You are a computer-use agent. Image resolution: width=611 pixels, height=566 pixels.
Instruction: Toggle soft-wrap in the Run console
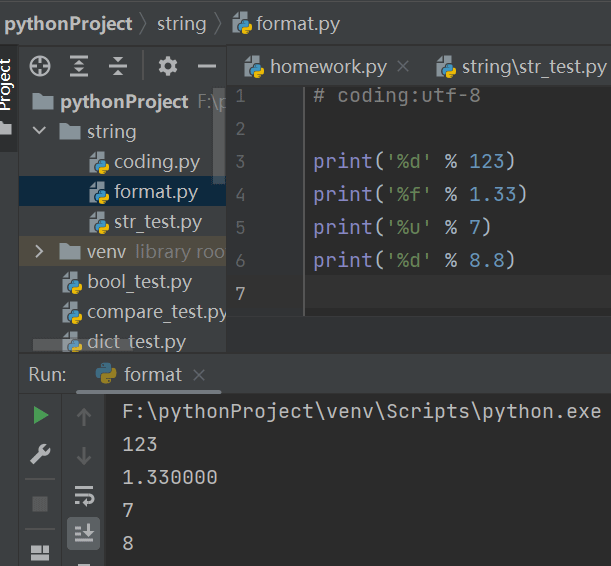(84, 496)
